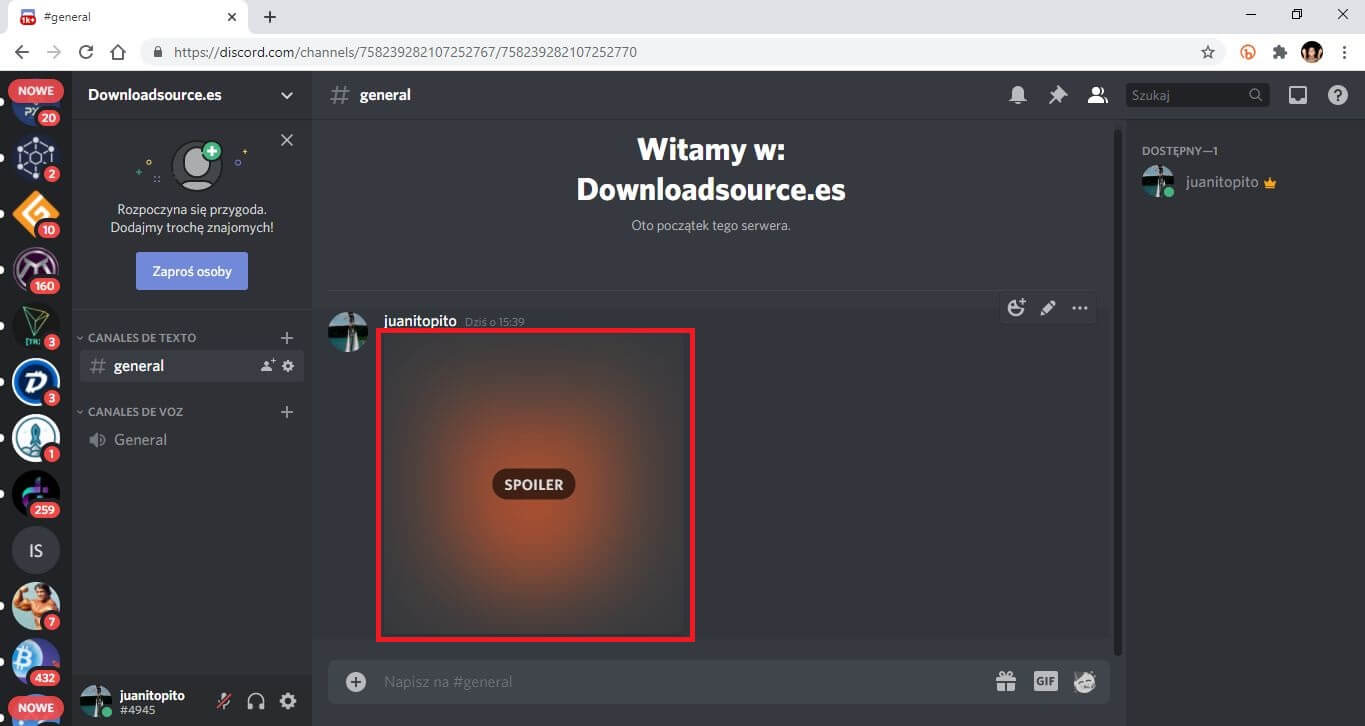The width and height of the screenshot is (1365, 726).
Task: Open the server with 10 notifications
Action: (36, 214)
